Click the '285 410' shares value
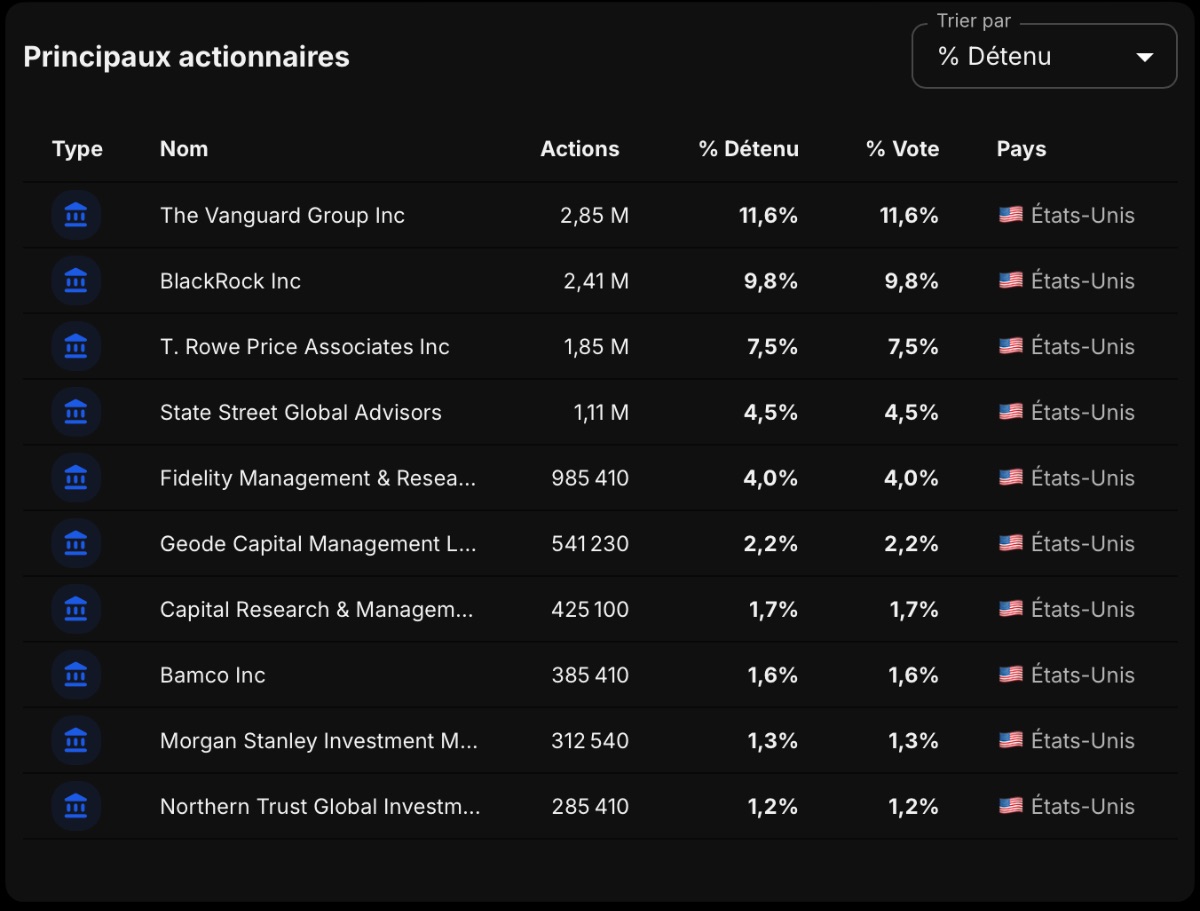This screenshot has height=911, width=1200. click(x=590, y=806)
